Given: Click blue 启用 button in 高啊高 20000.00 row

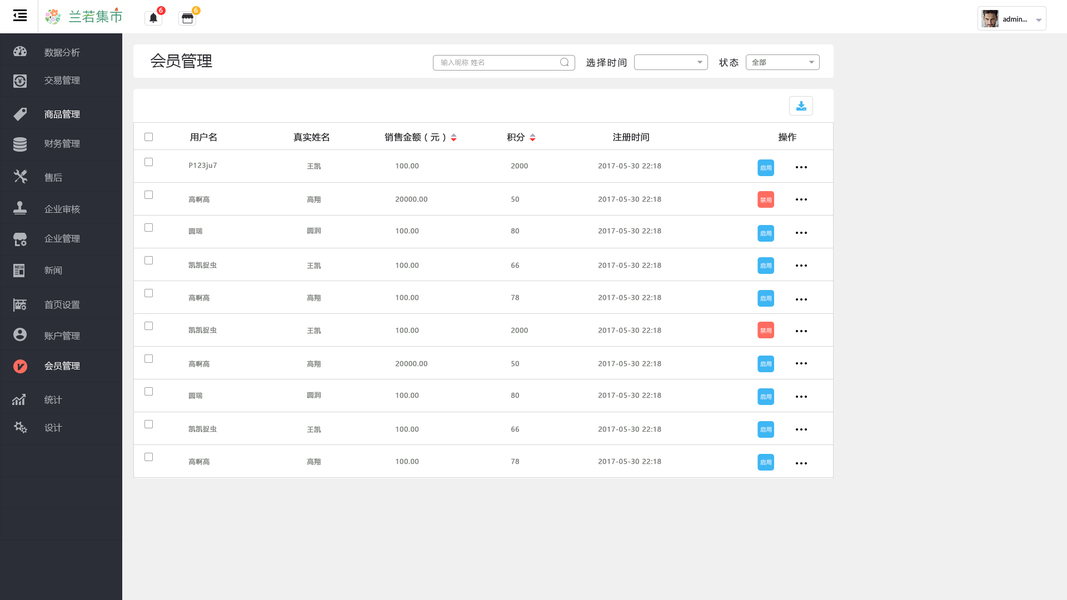Looking at the screenshot, I should click(x=766, y=364).
